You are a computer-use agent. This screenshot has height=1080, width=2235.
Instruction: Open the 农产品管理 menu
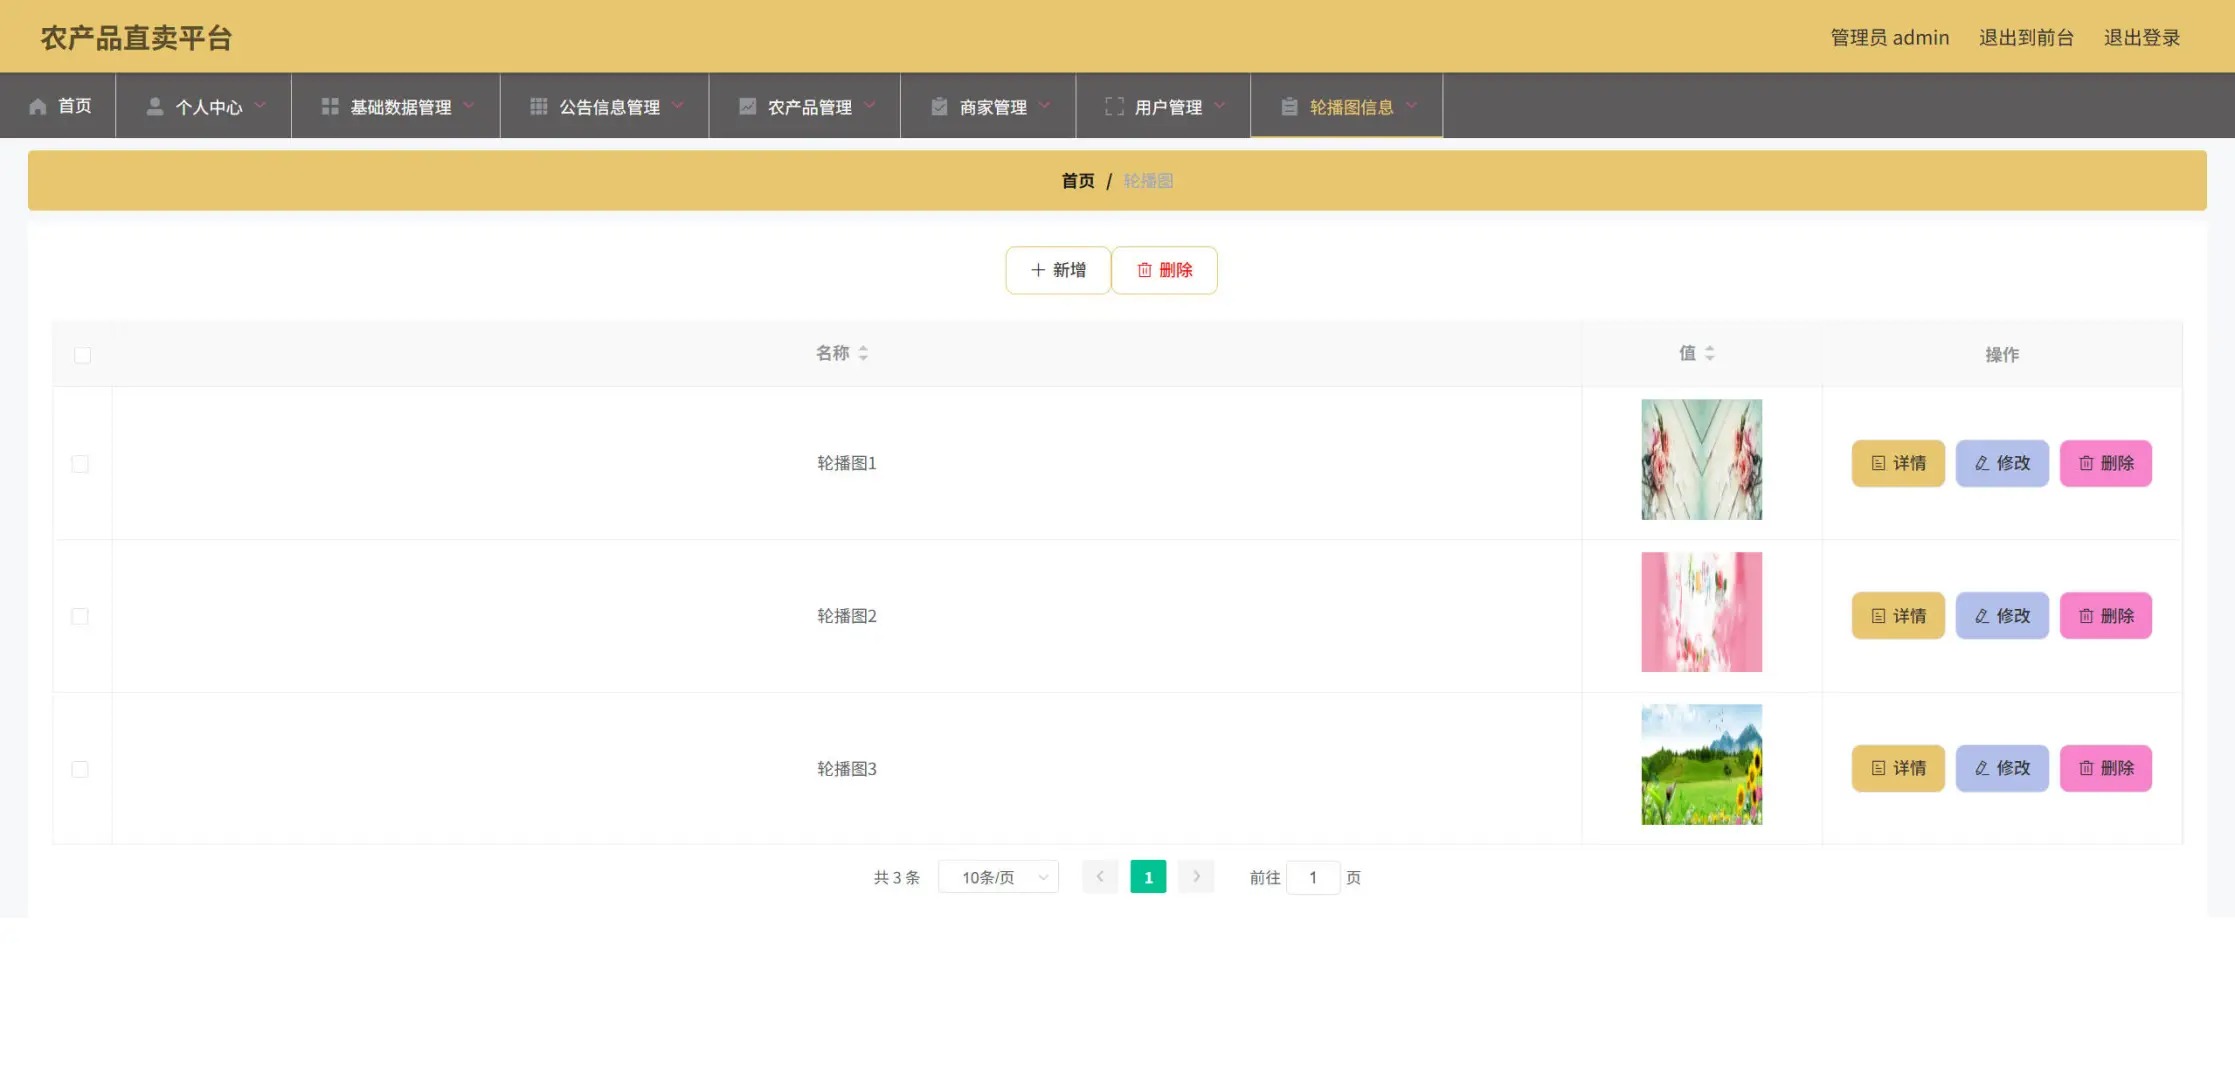(808, 107)
